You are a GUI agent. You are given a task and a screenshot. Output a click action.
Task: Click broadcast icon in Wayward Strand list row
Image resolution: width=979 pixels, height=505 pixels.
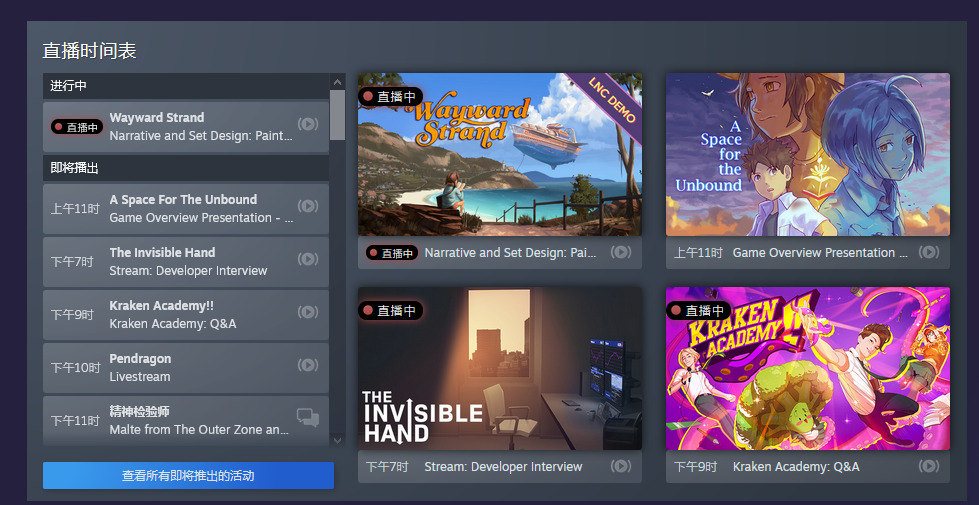coord(308,124)
